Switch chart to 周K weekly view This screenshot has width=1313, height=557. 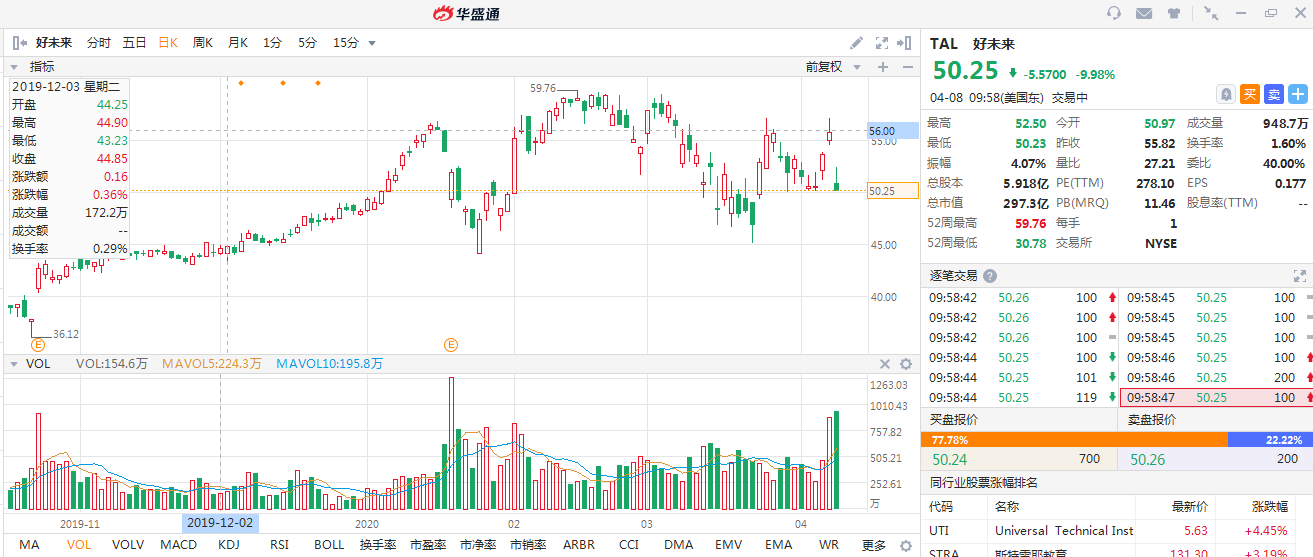[202, 43]
